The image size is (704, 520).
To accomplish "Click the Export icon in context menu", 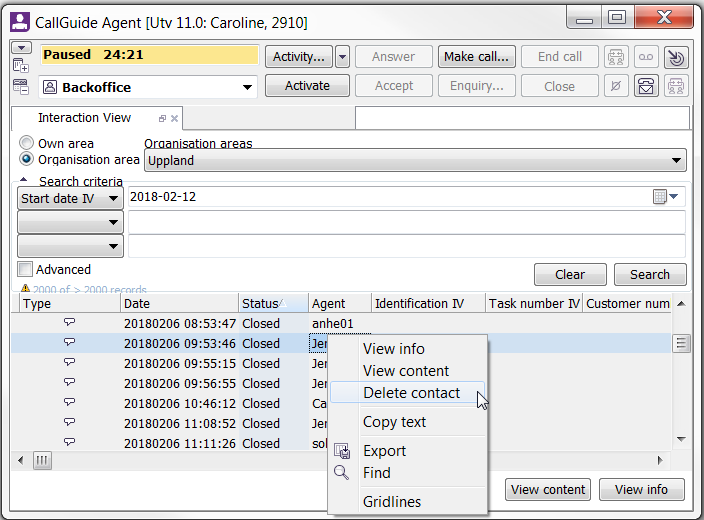I will 342,451.
